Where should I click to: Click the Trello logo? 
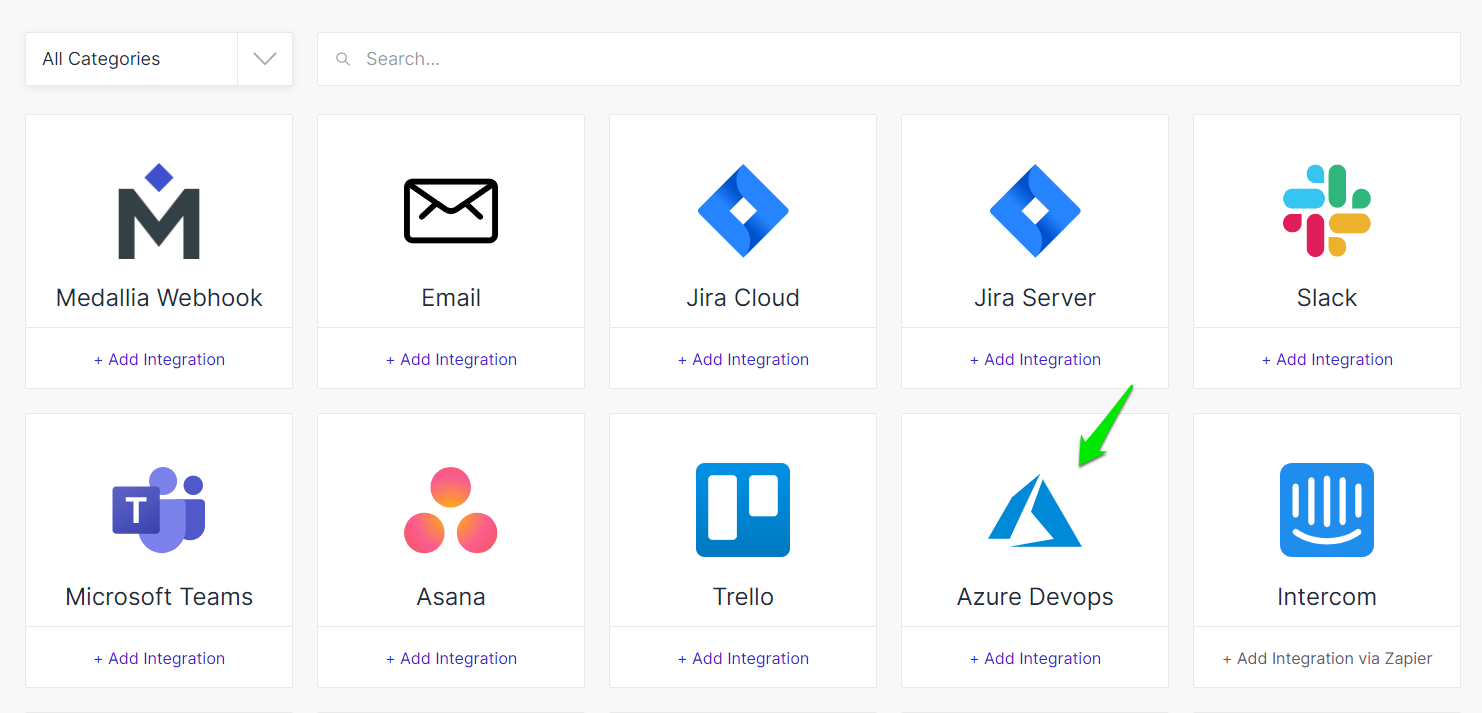[743, 510]
